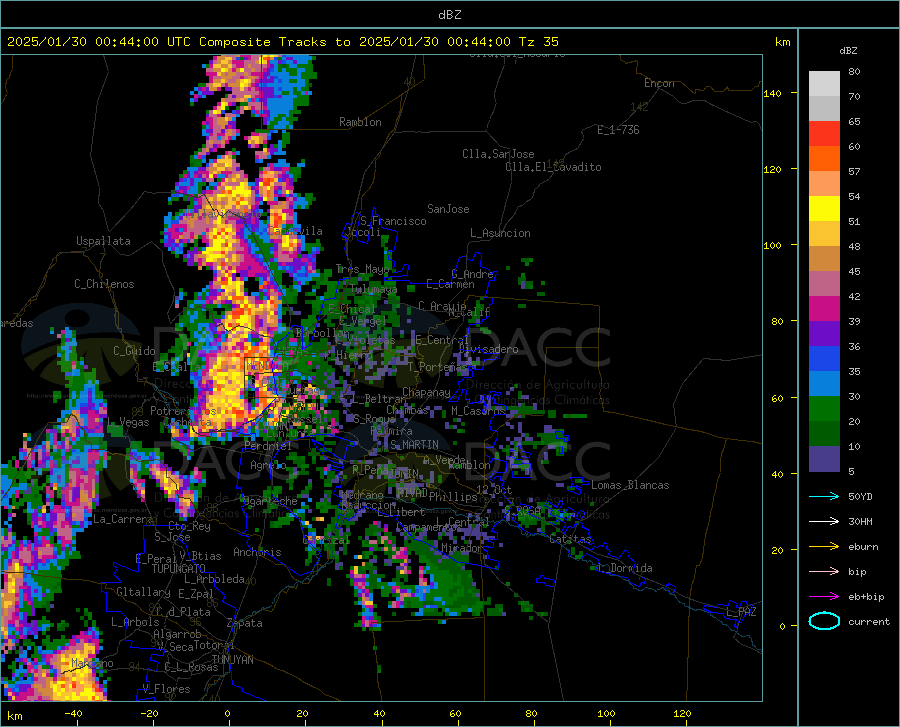Select the orange 57 dBZ color swatch
Image resolution: width=900 pixels, height=727 pixels.
824,159
